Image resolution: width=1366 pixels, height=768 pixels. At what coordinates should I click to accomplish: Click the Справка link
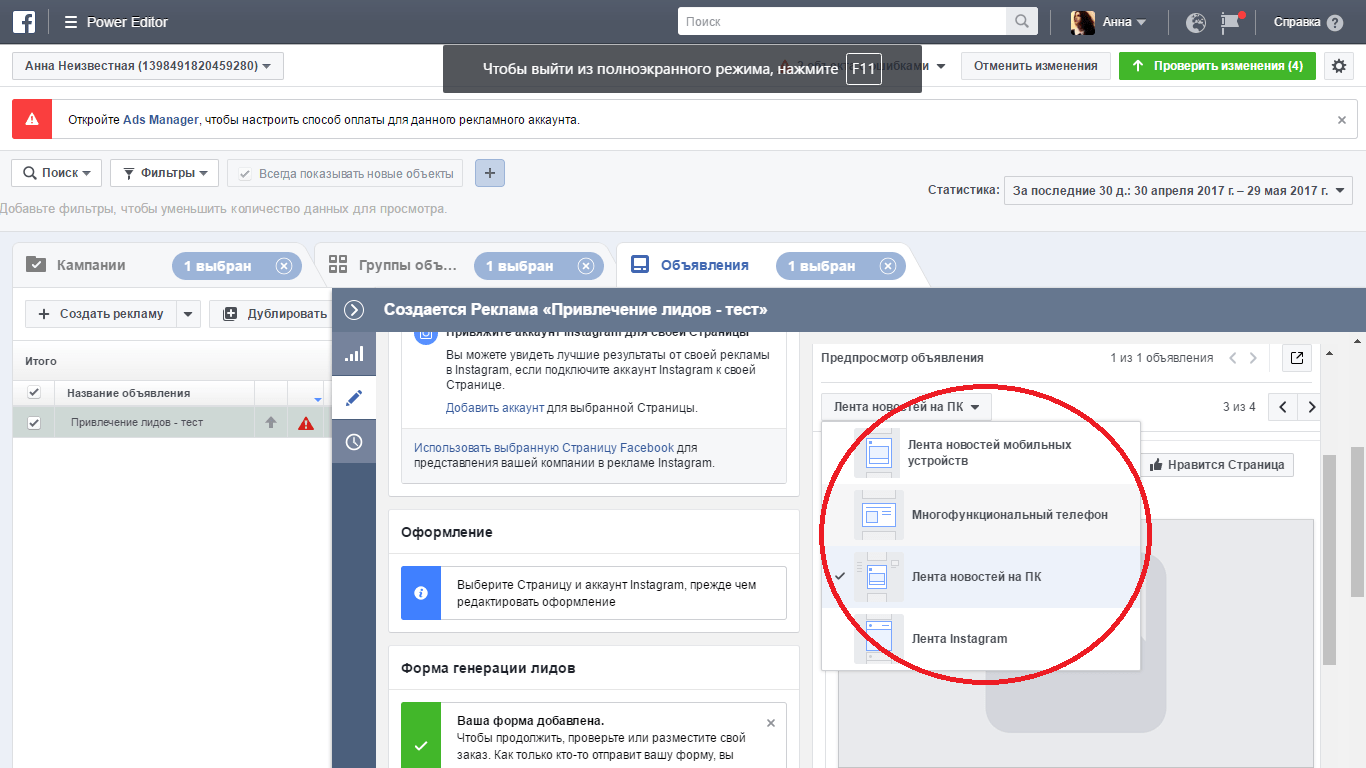[x=1297, y=22]
